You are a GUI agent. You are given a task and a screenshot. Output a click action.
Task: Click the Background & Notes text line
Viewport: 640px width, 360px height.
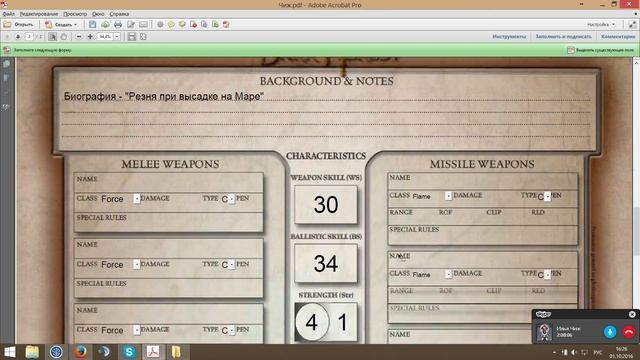coord(327,96)
